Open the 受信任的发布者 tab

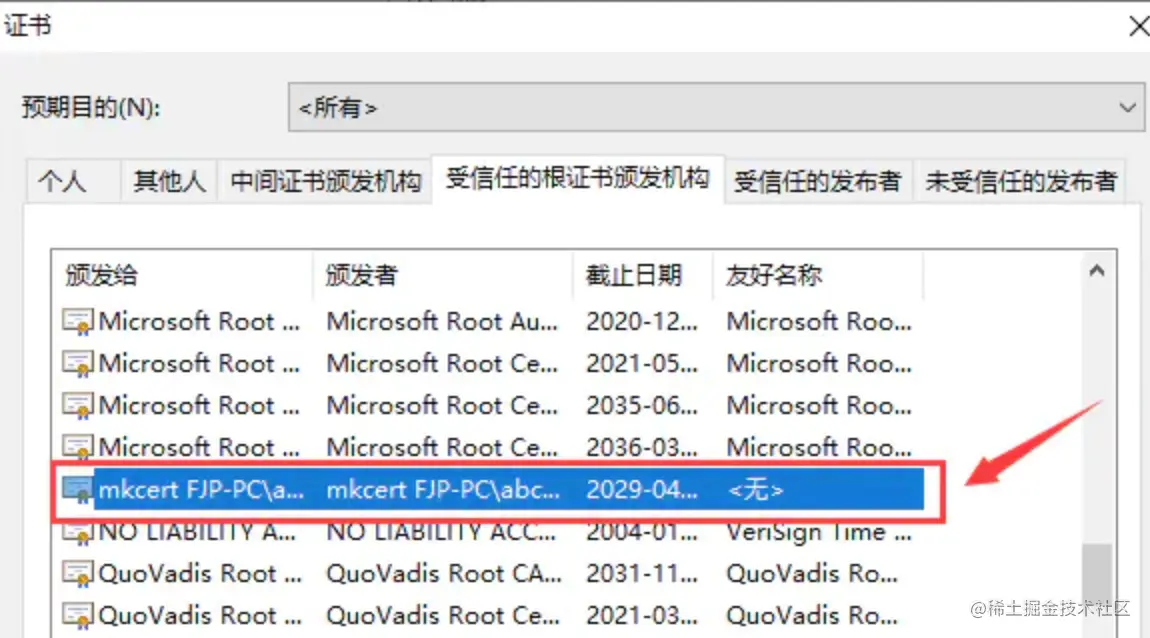(x=818, y=181)
